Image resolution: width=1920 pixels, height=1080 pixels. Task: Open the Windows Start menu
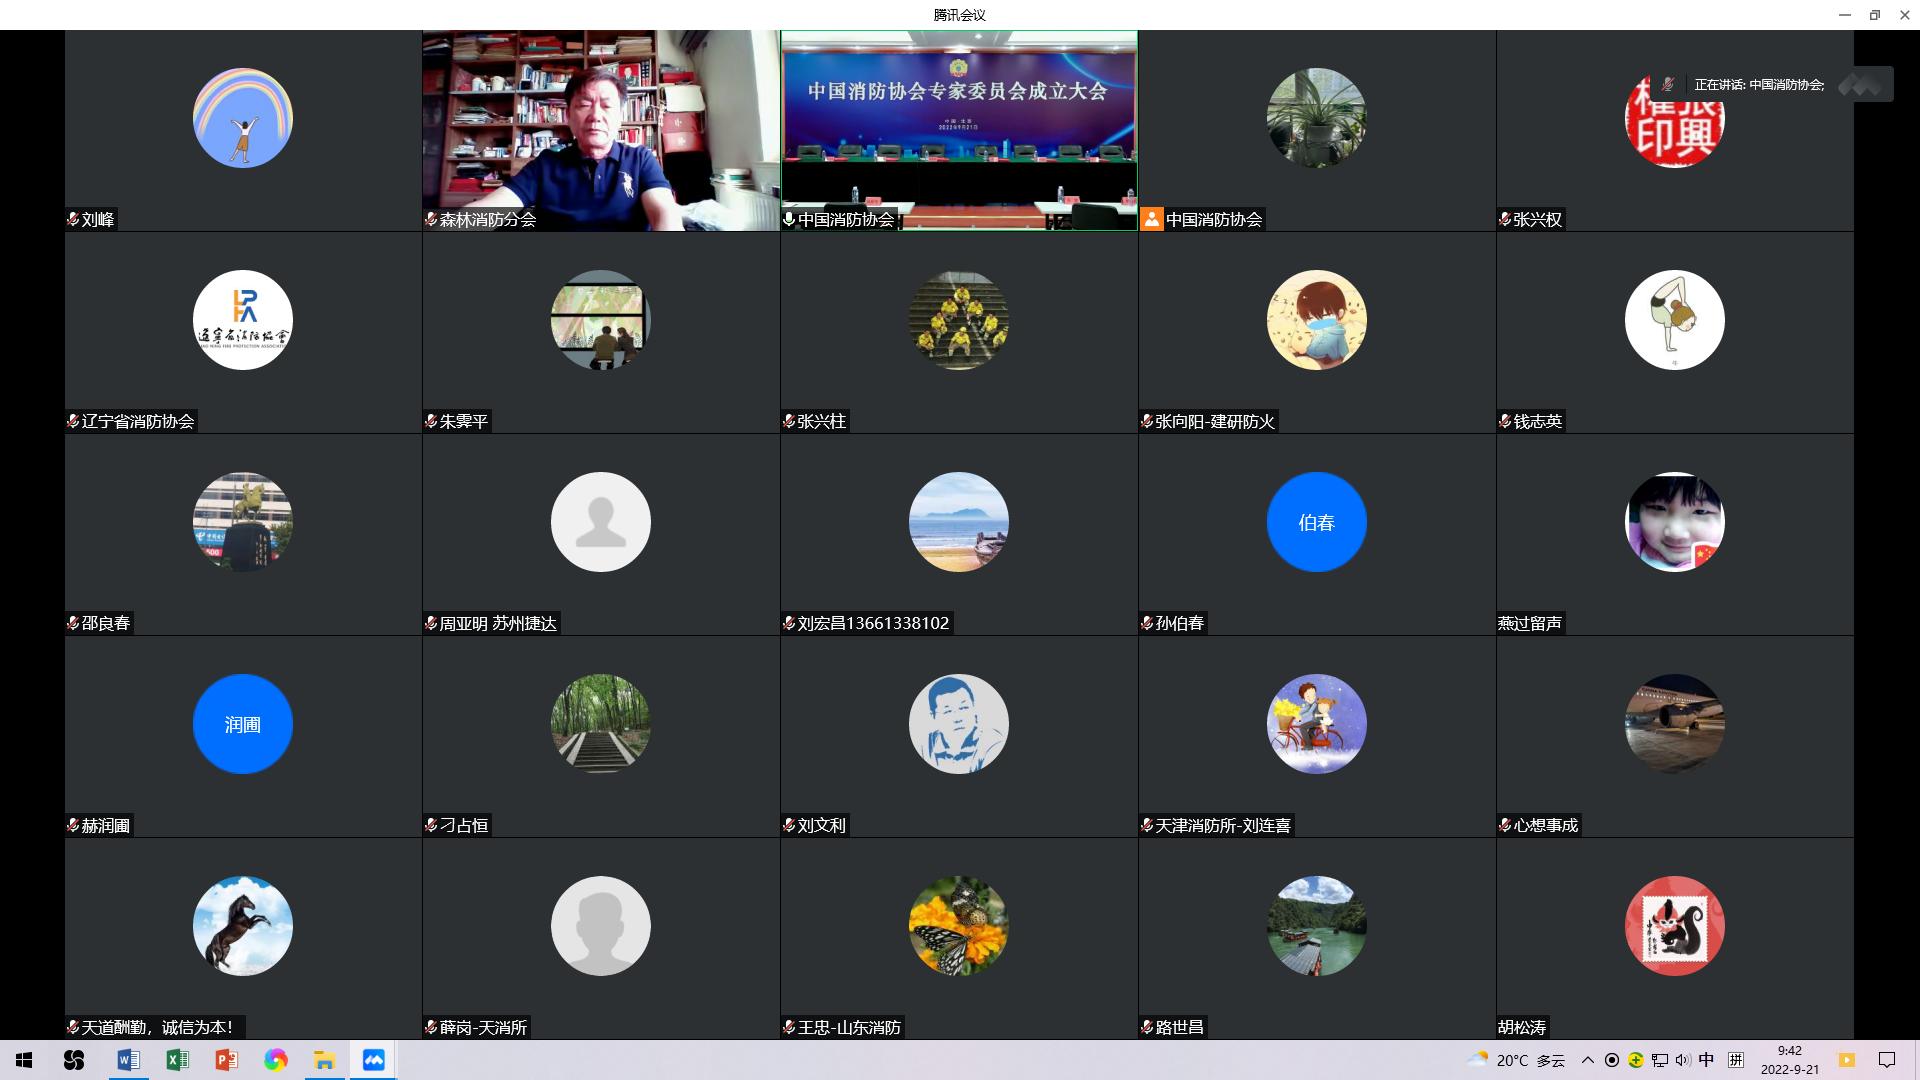coord(24,1060)
